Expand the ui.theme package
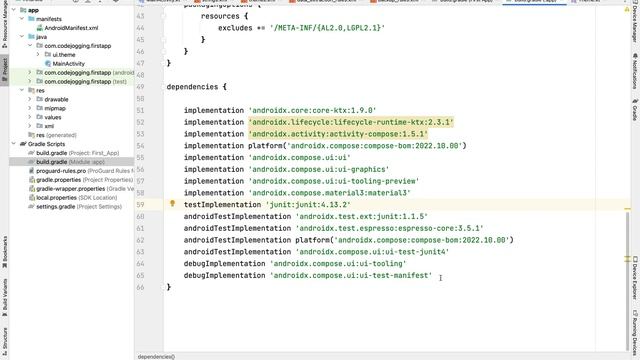Screen dimensions: 640x360 pos(38,54)
